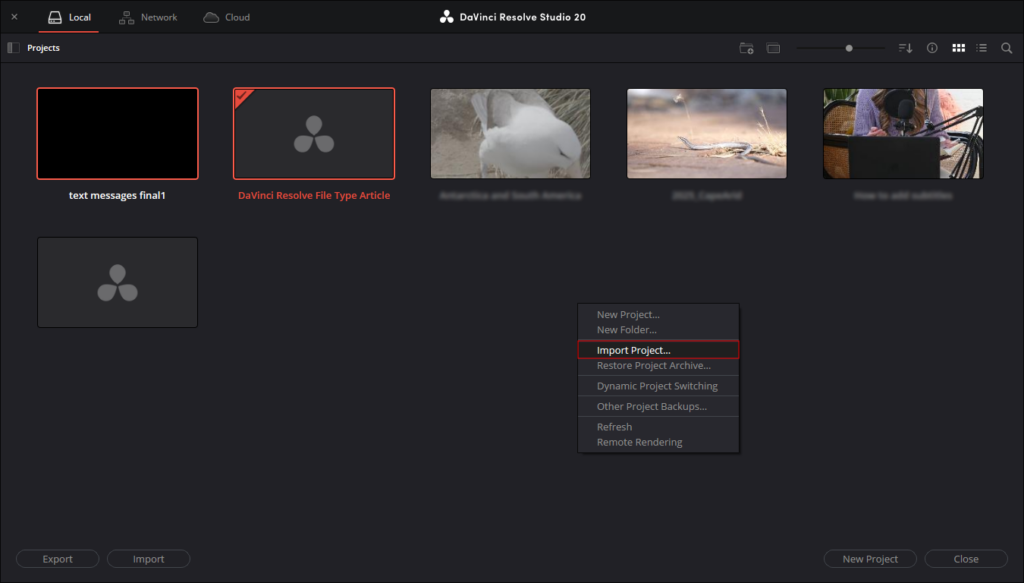Open the Local database tab
The image size is (1024, 583).
[x=69, y=17]
